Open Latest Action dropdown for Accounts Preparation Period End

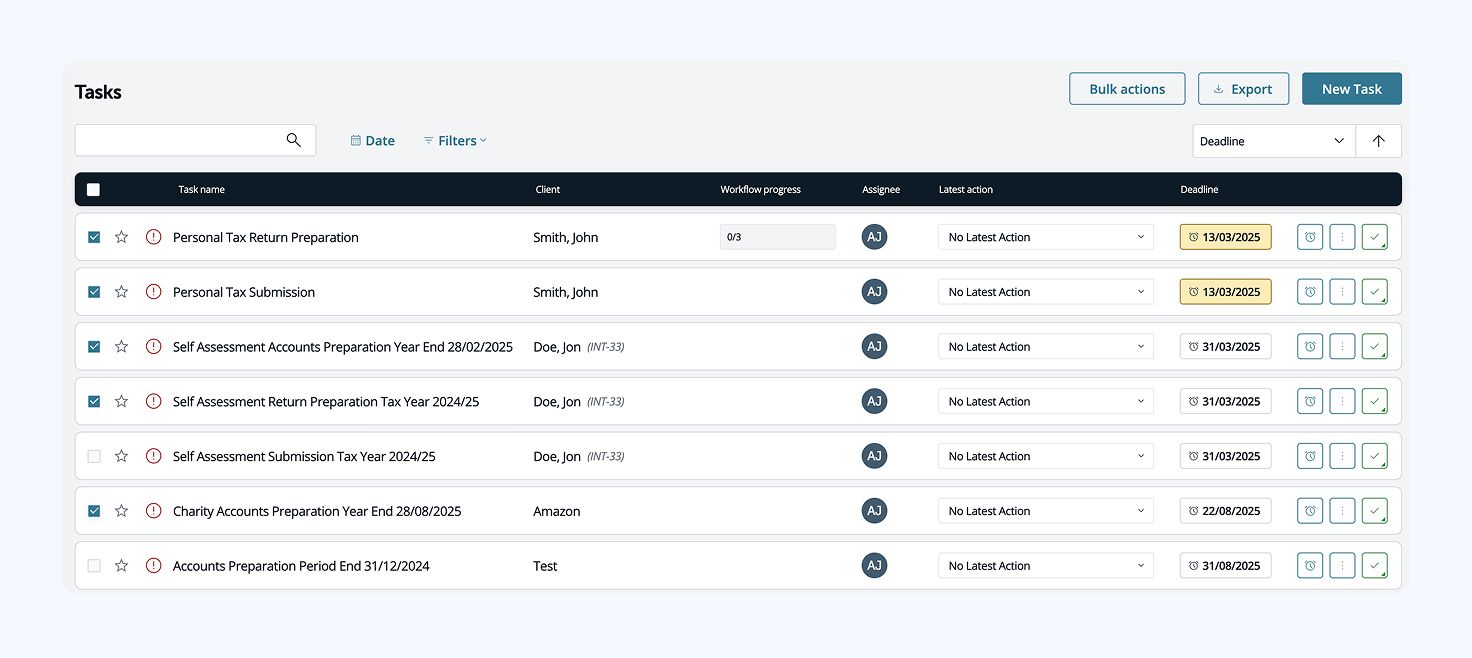click(1046, 566)
